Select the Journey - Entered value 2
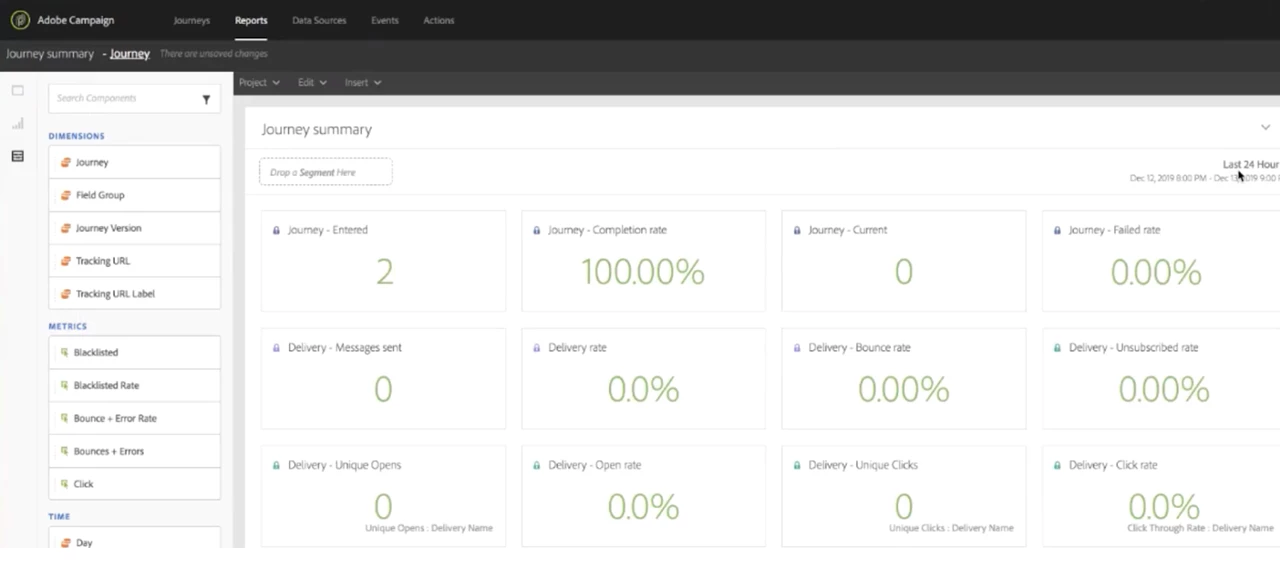Viewport: 1280px width, 562px height. tap(384, 272)
